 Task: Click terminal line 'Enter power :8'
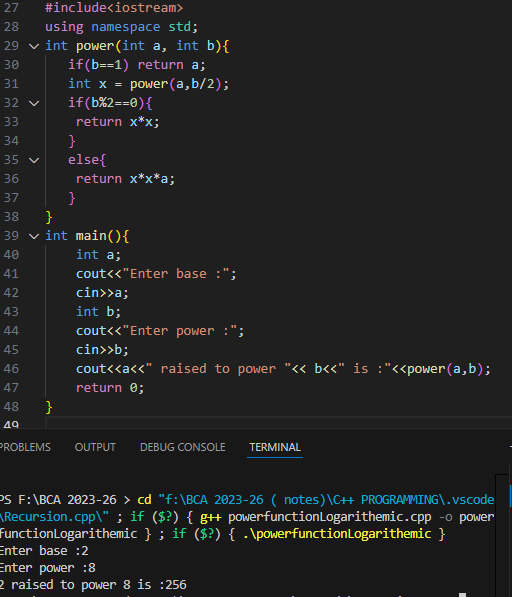[x=48, y=568]
